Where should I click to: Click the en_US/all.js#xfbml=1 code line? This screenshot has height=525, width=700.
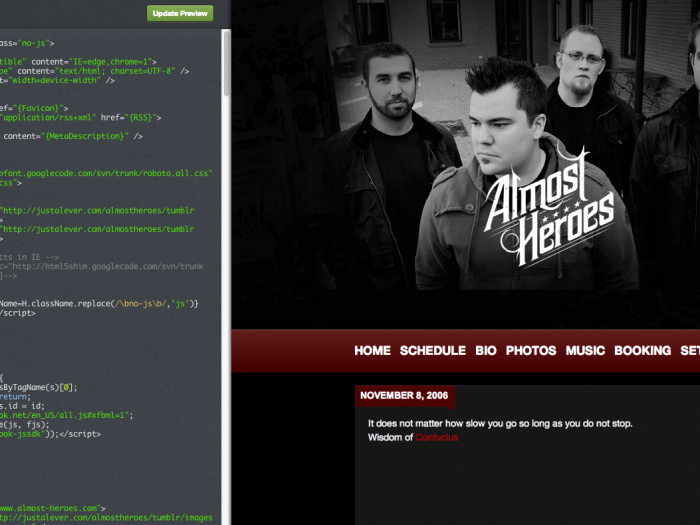pyautogui.click(x=67, y=415)
